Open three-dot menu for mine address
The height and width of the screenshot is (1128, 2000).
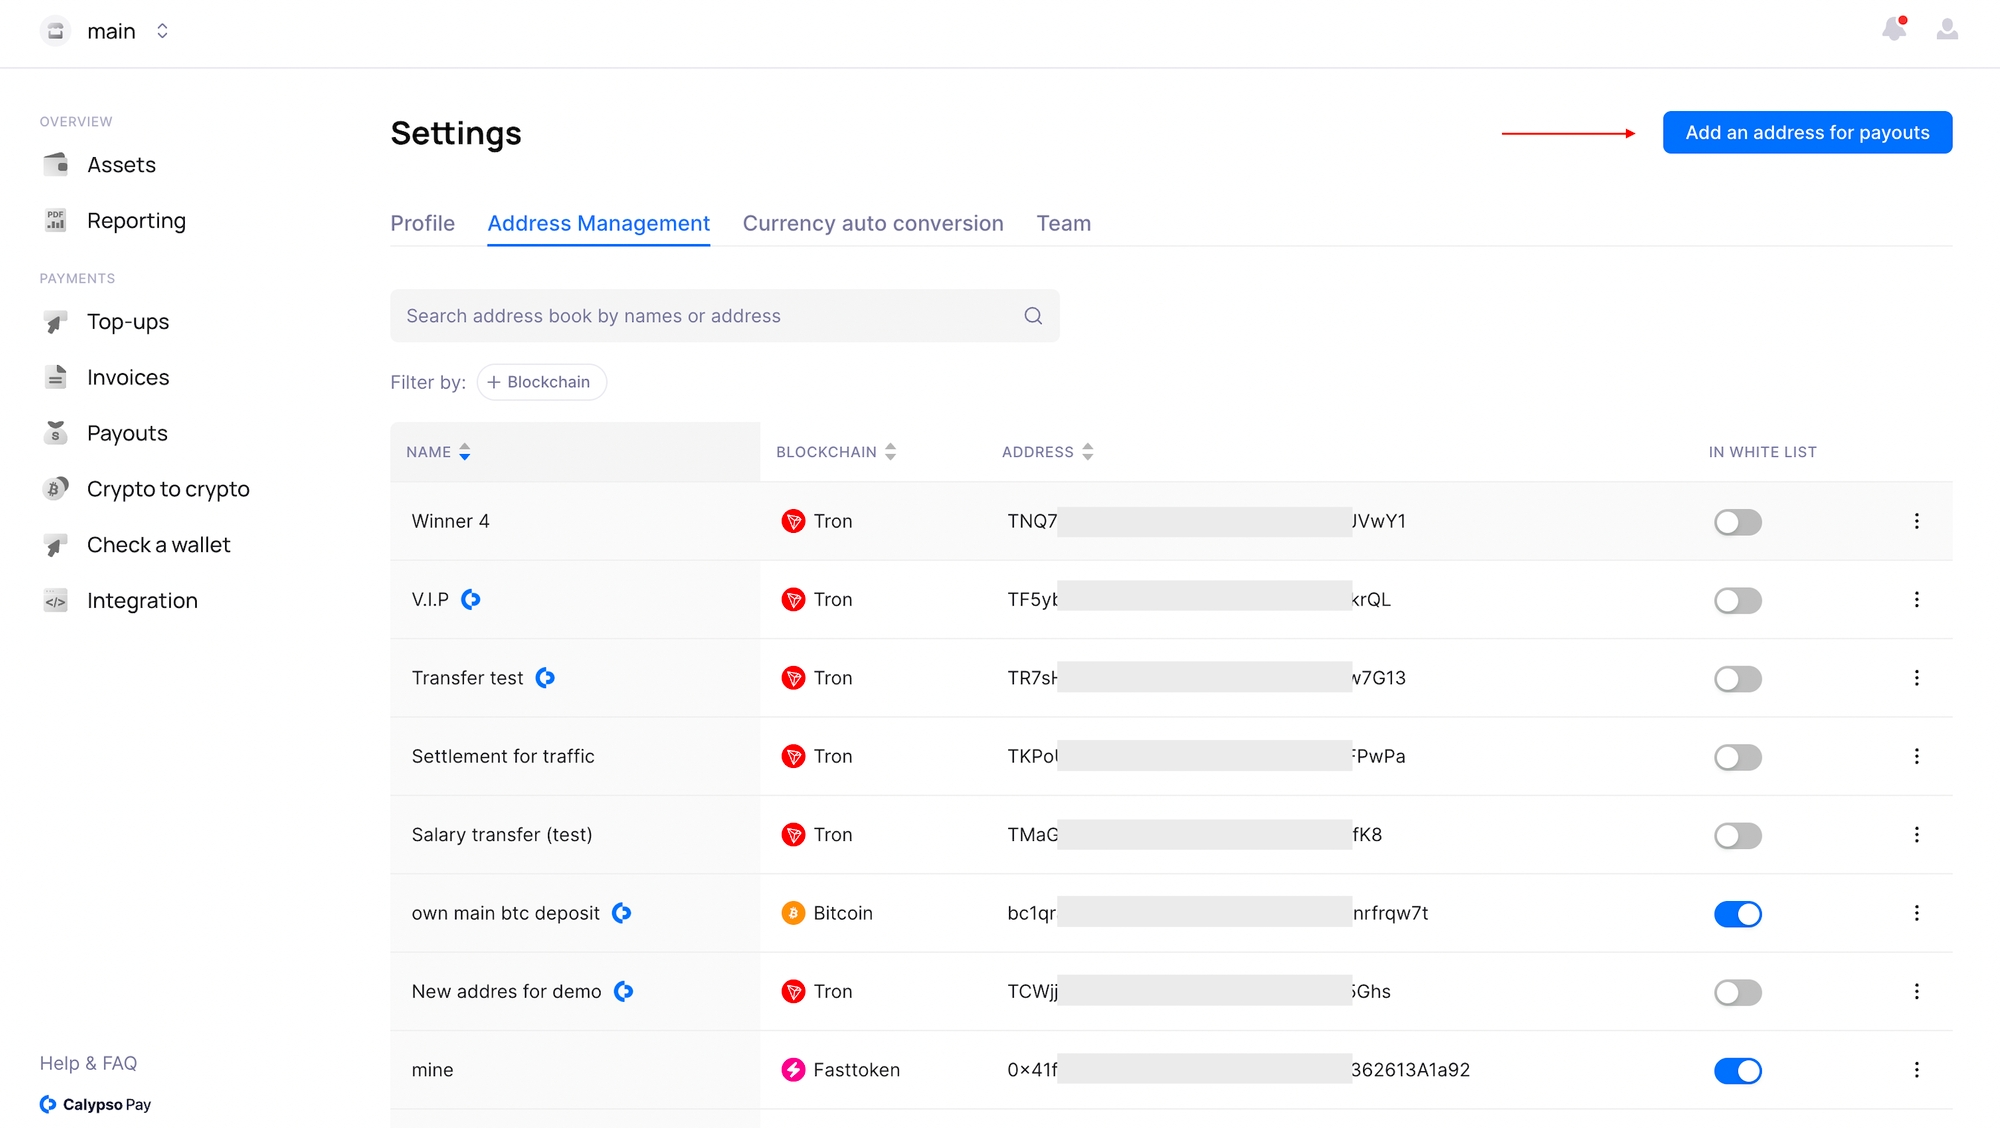[x=1916, y=1070]
